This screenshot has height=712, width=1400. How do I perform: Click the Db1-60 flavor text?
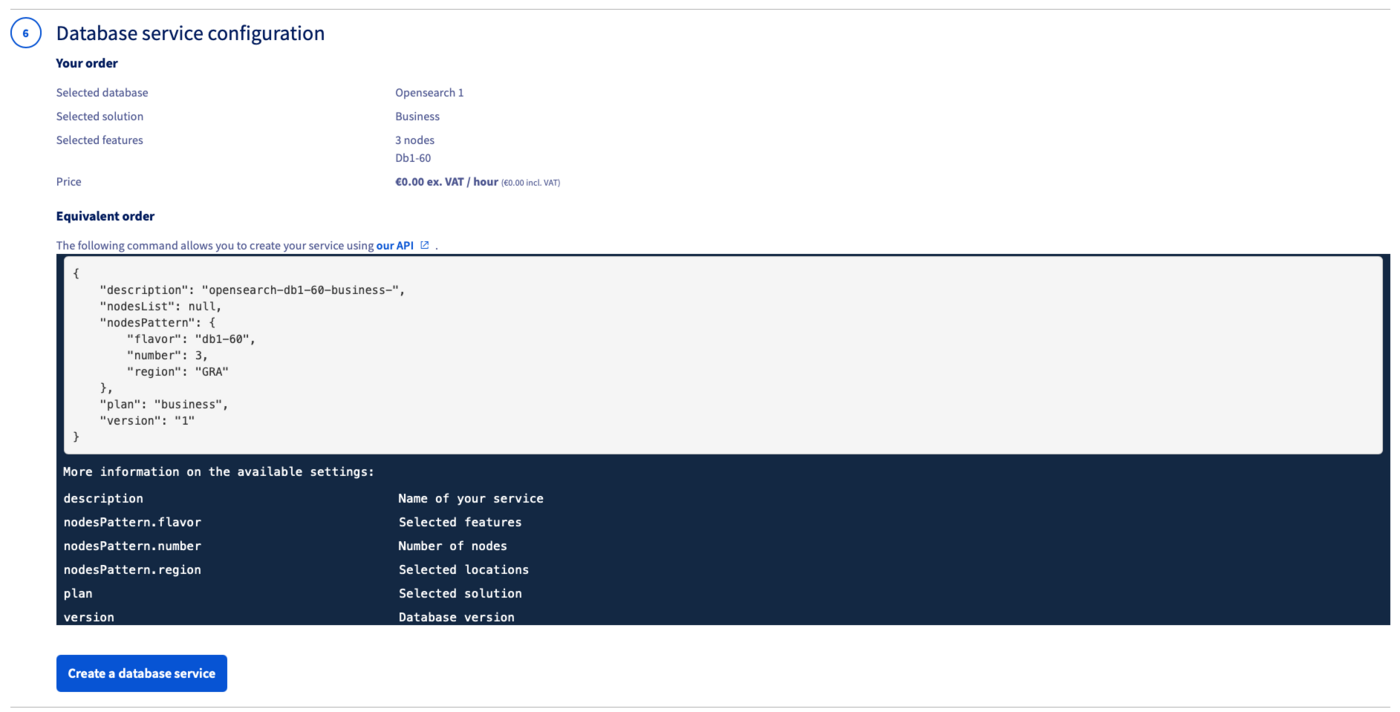tap(413, 158)
